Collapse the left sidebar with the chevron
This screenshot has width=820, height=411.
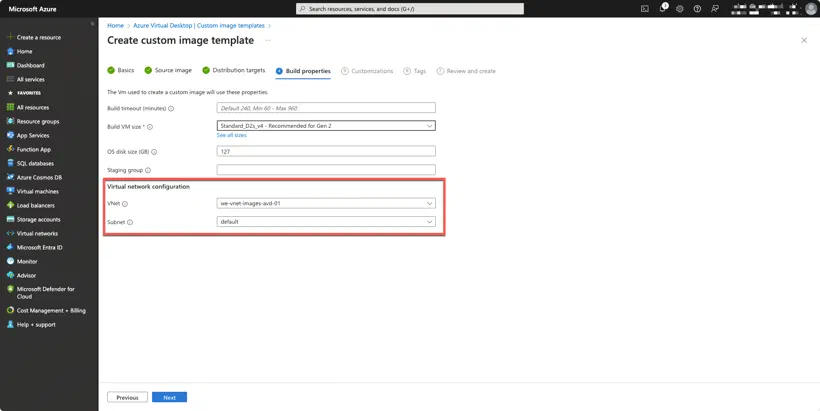(93, 24)
